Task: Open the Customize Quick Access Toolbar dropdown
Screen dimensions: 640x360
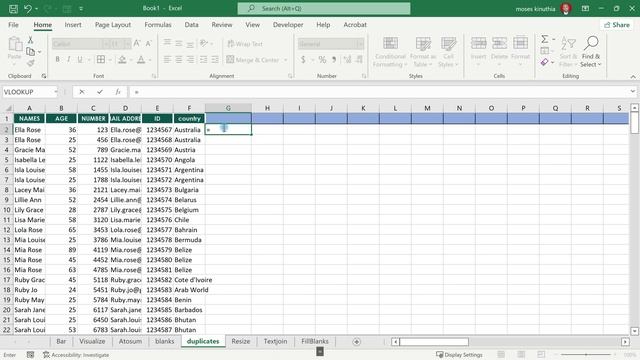Action: click(81, 8)
